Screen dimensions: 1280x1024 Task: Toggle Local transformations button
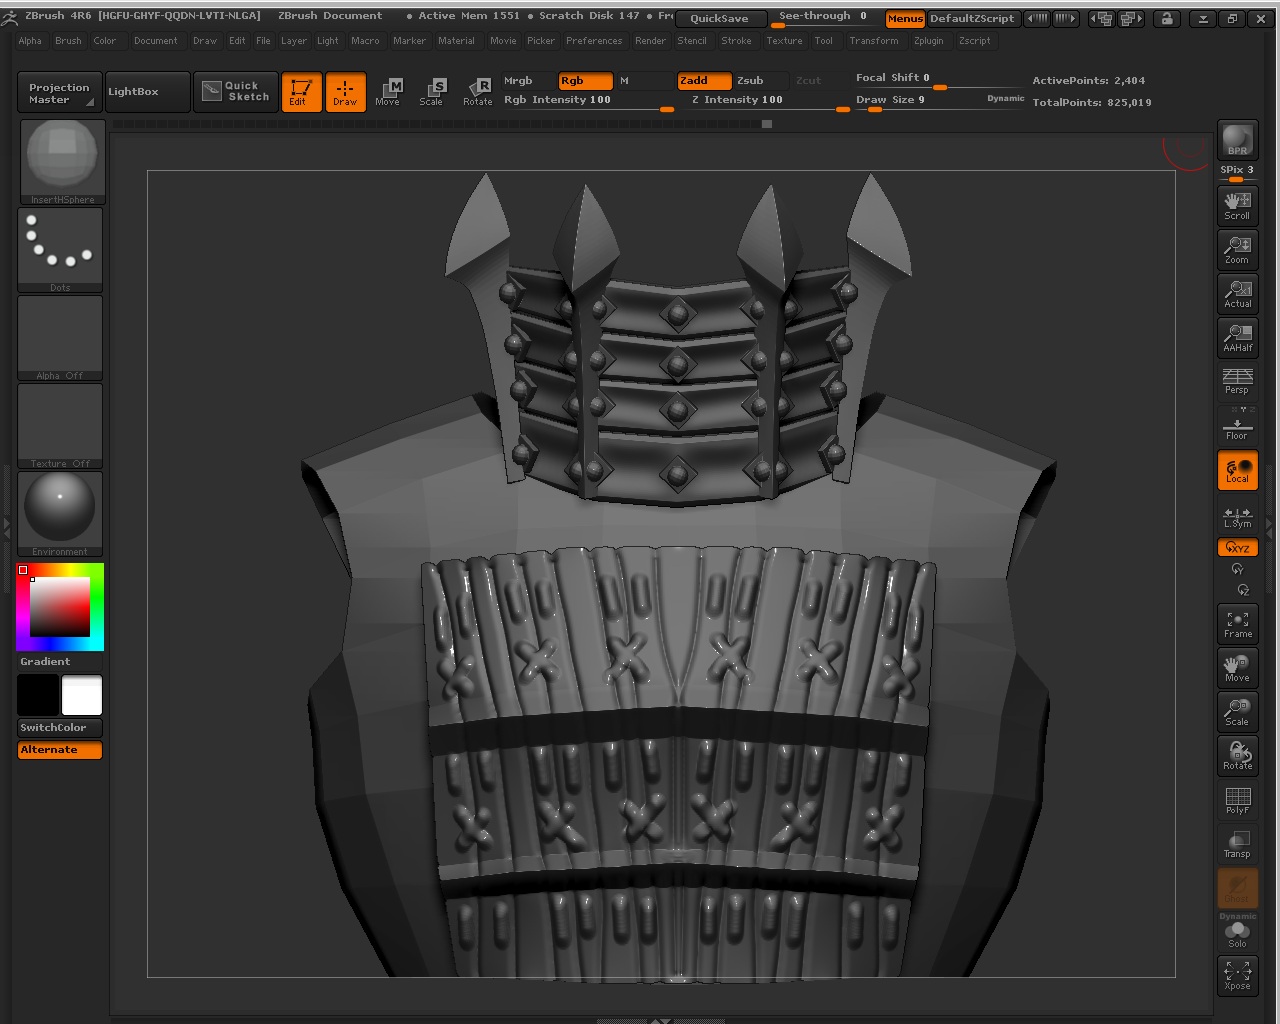1237,469
